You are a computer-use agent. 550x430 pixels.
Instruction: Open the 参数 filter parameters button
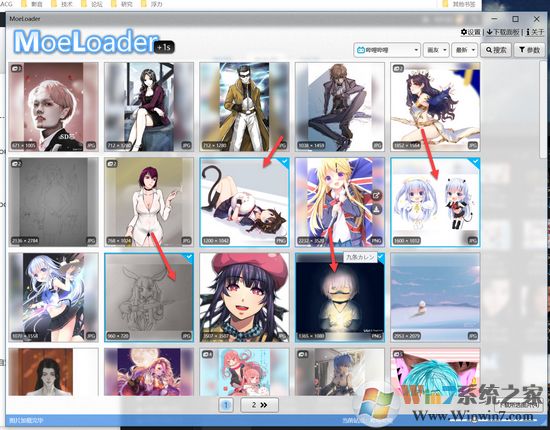pos(529,50)
